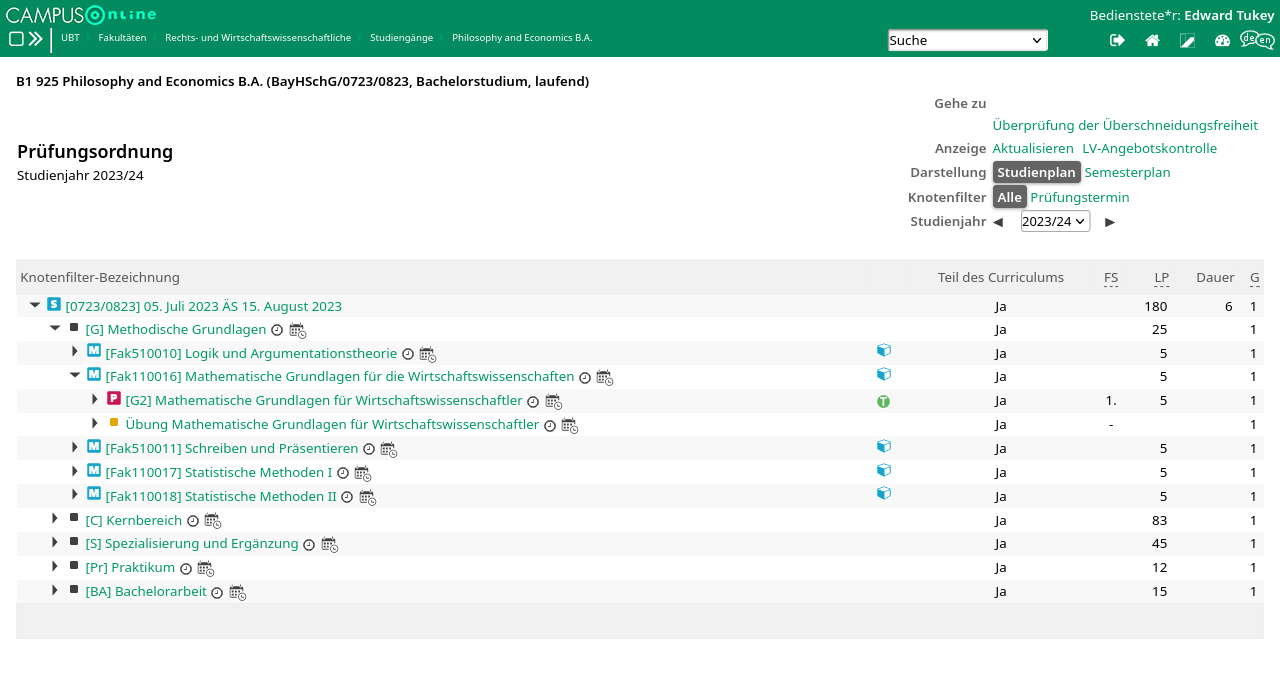Click calendar icon next to Kernbereich

click(x=212, y=521)
